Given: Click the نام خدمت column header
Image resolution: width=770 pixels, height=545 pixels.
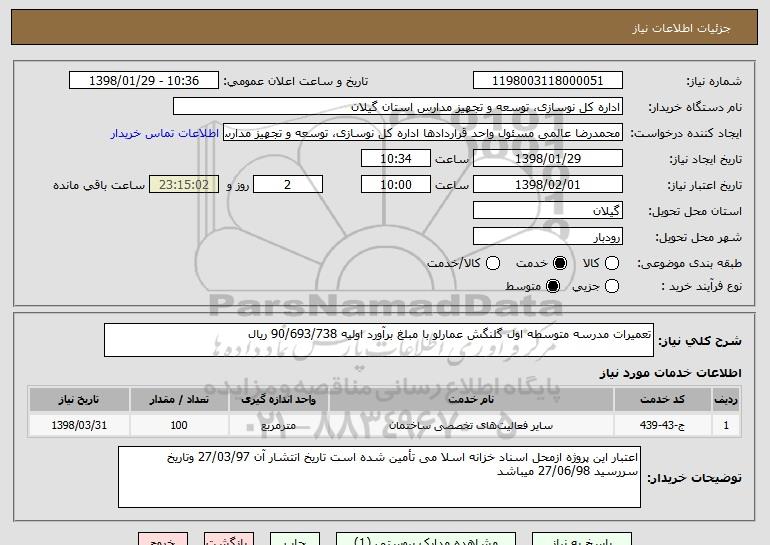Looking at the screenshot, I should 471,400.
